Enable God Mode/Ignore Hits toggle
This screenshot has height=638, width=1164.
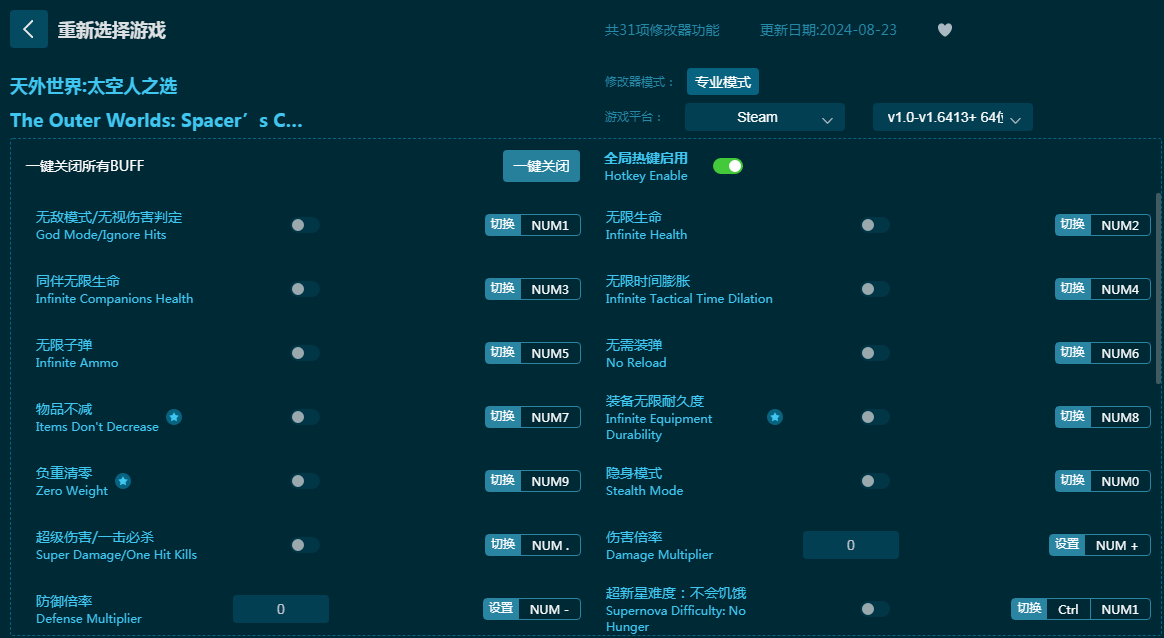(305, 225)
